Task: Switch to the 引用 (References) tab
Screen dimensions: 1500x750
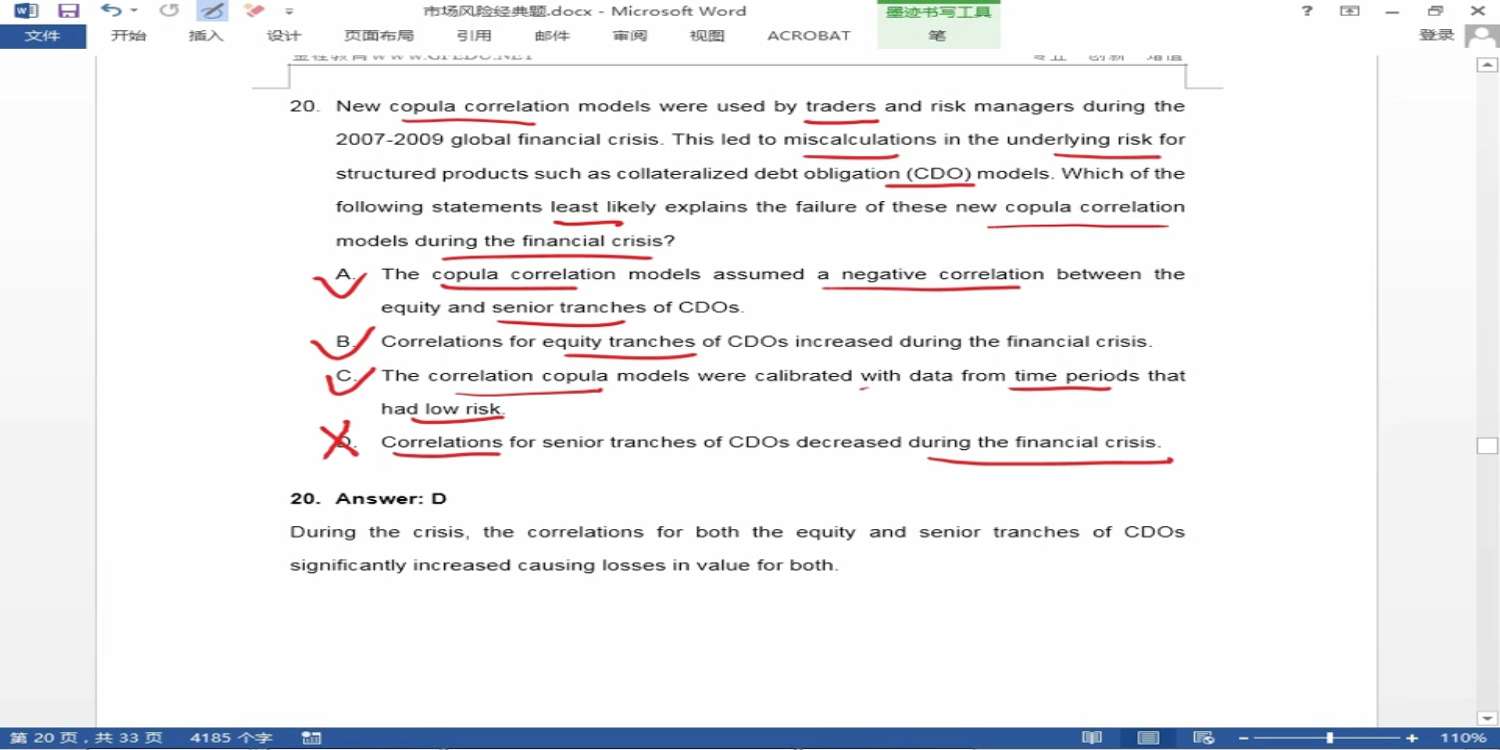Action: pos(473,36)
